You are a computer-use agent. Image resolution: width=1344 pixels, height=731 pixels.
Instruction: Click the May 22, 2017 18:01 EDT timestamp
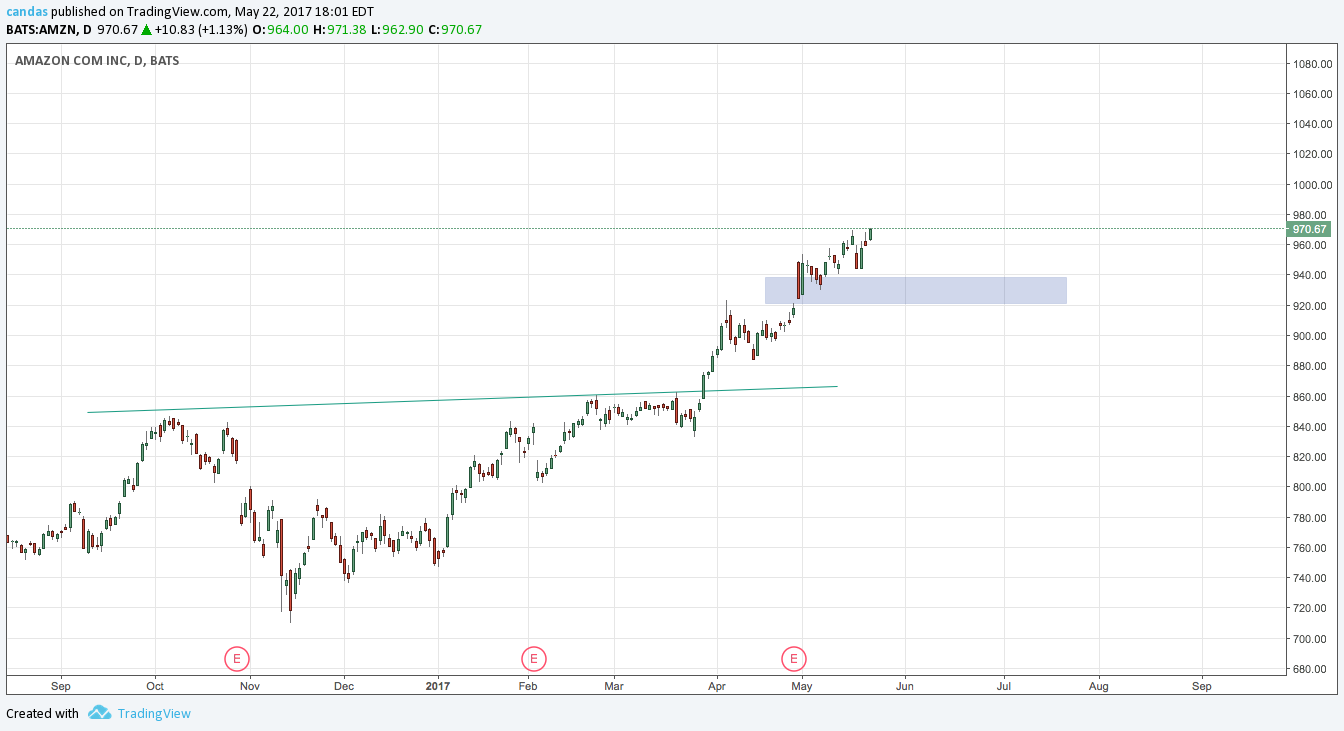304,11
